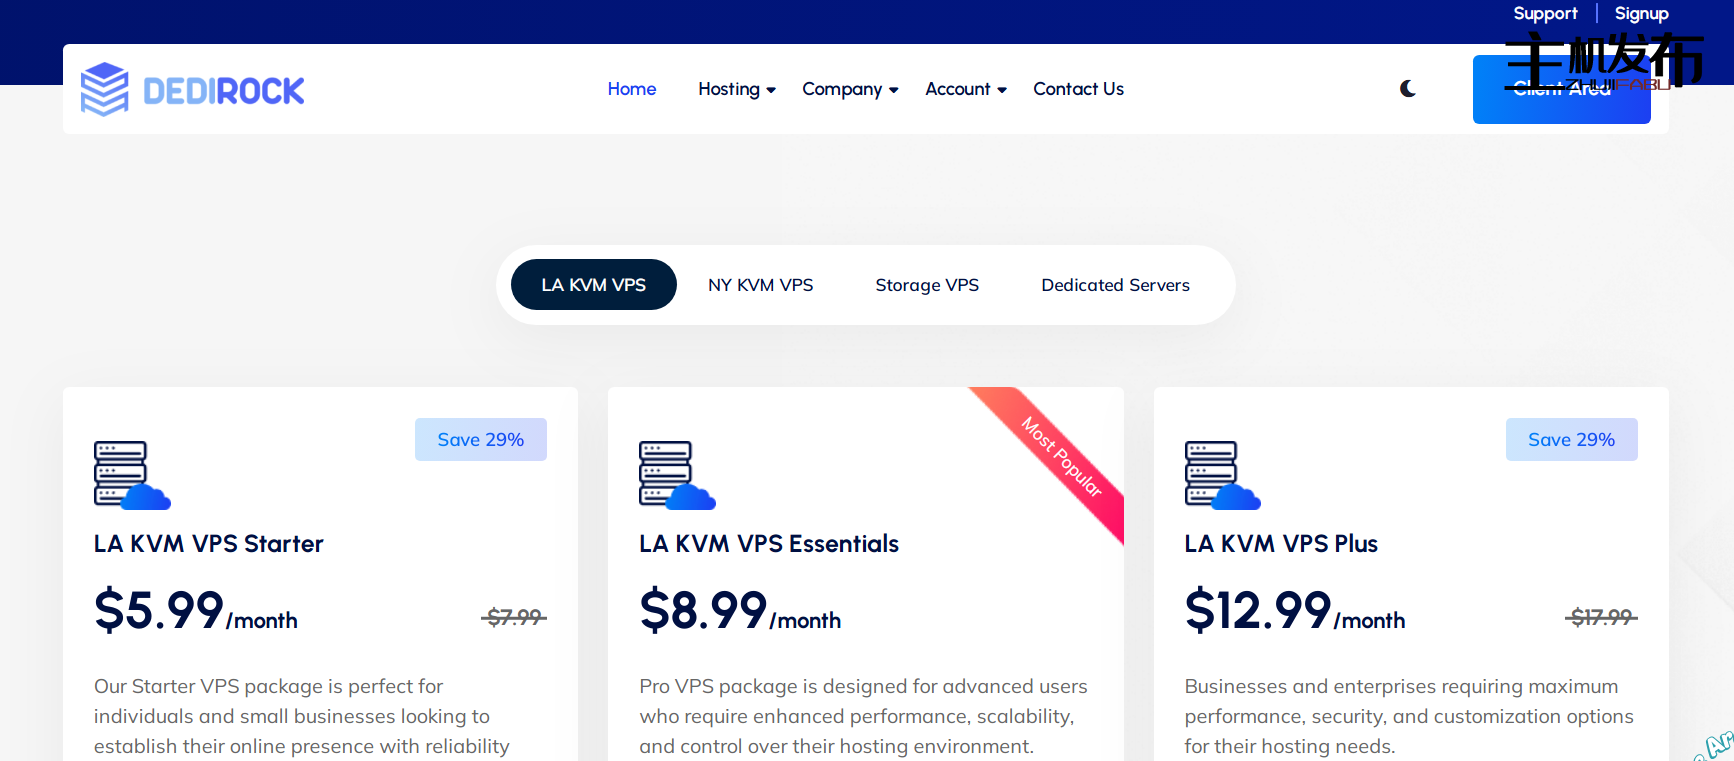The width and height of the screenshot is (1734, 761).
Task: Click the Essentials plan server cloud icon
Action: 677,475
